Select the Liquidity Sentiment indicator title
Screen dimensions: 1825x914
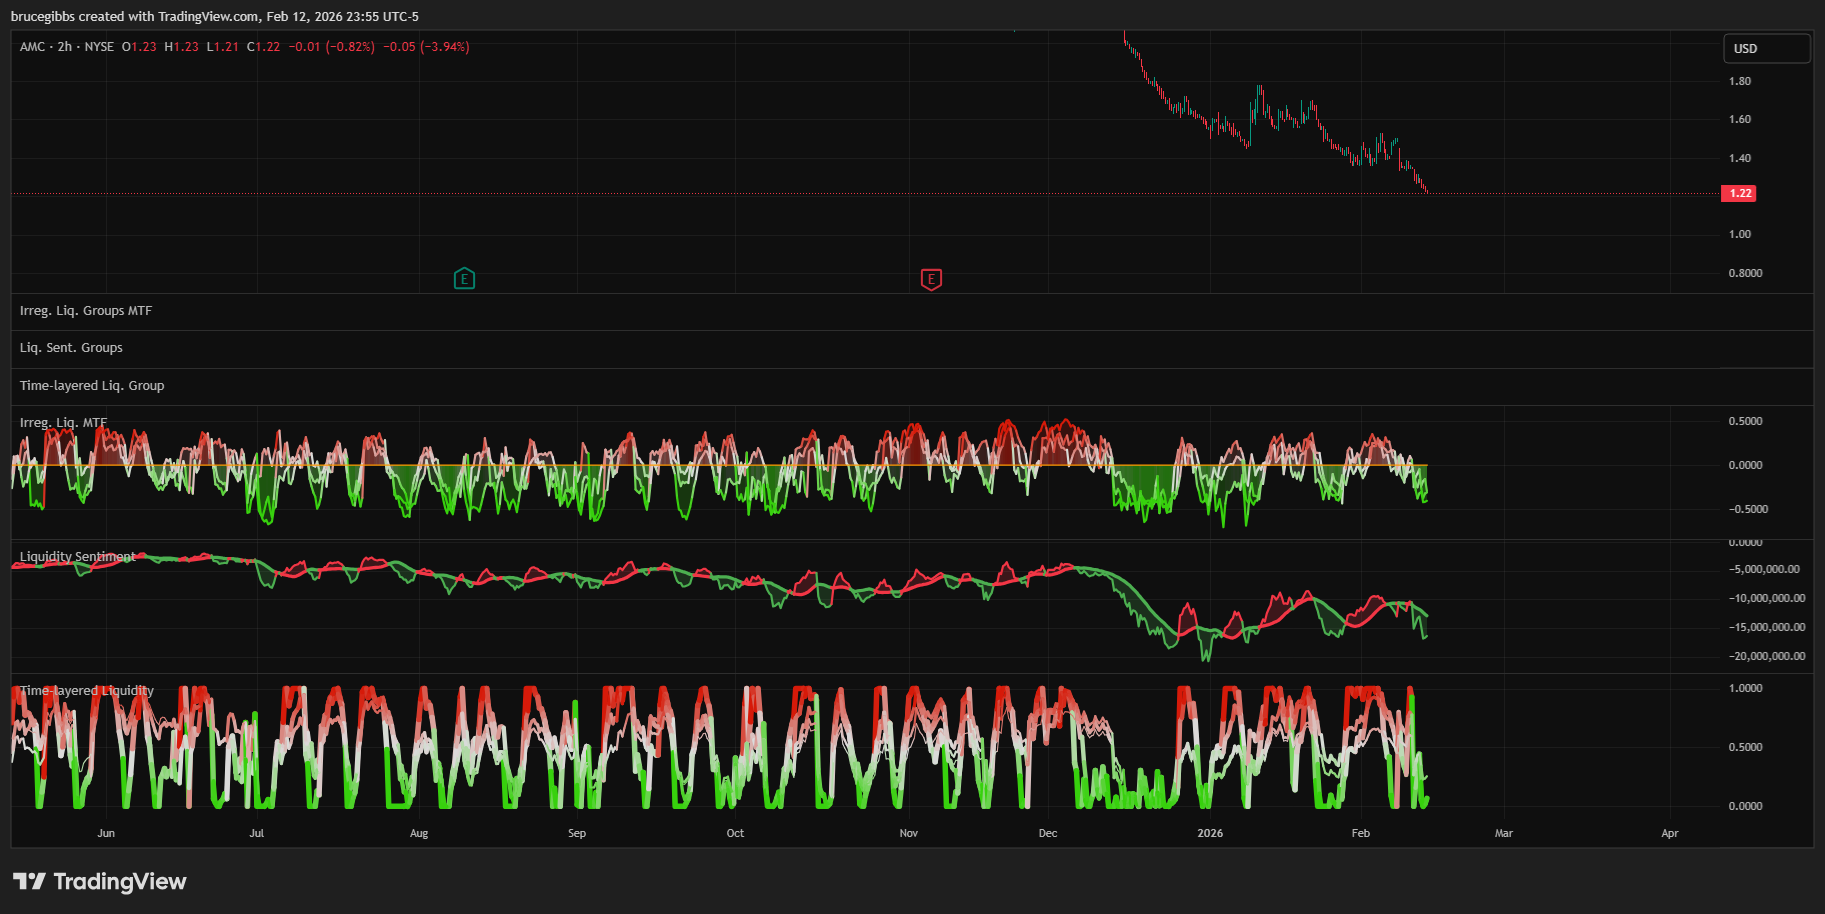pos(77,557)
